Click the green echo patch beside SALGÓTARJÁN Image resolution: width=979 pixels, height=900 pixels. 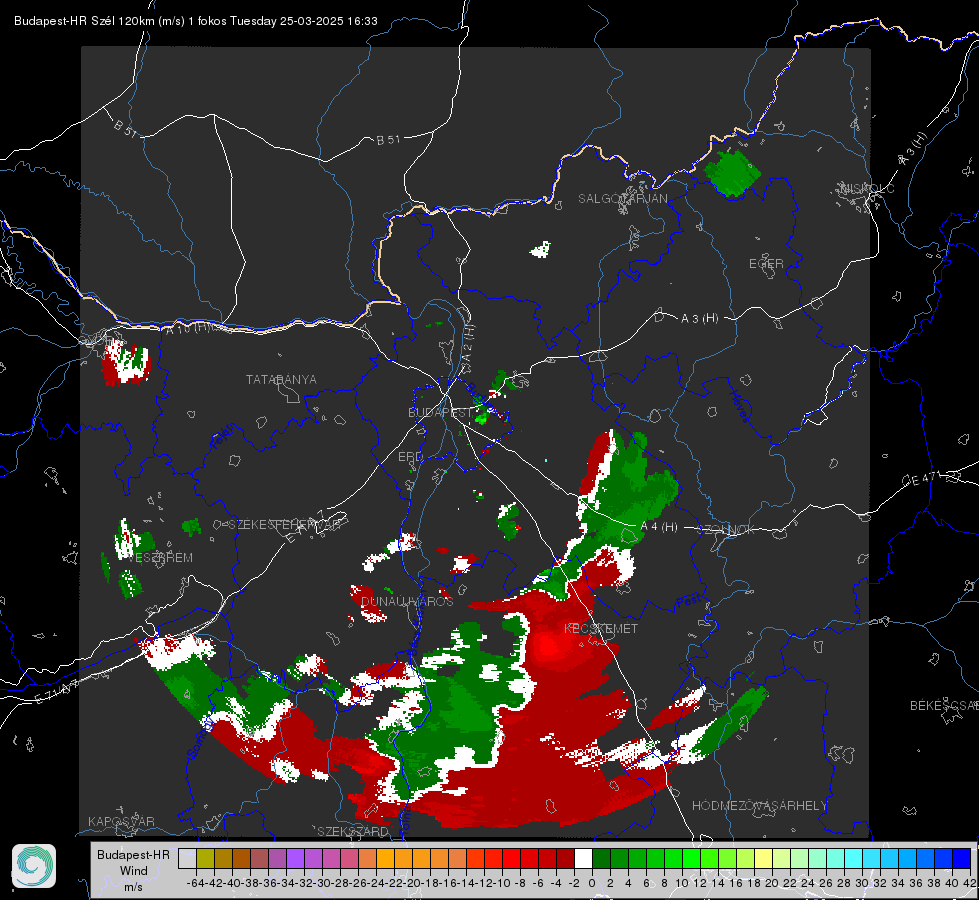tap(732, 173)
